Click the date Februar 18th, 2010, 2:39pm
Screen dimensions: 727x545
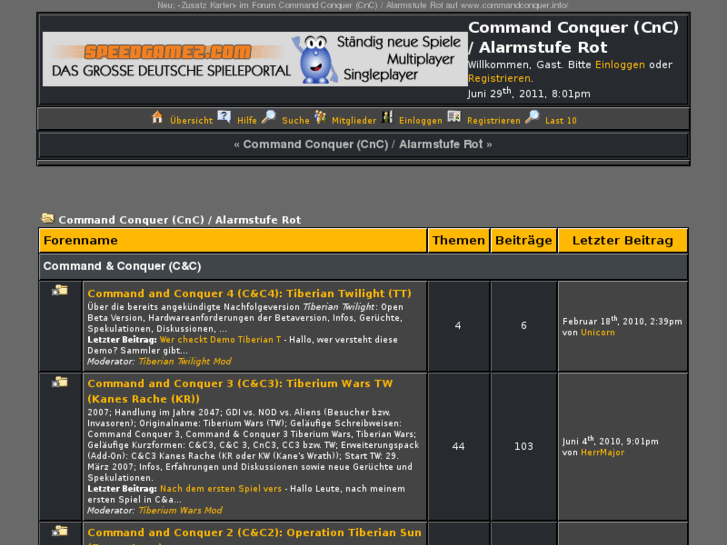click(622, 321)
